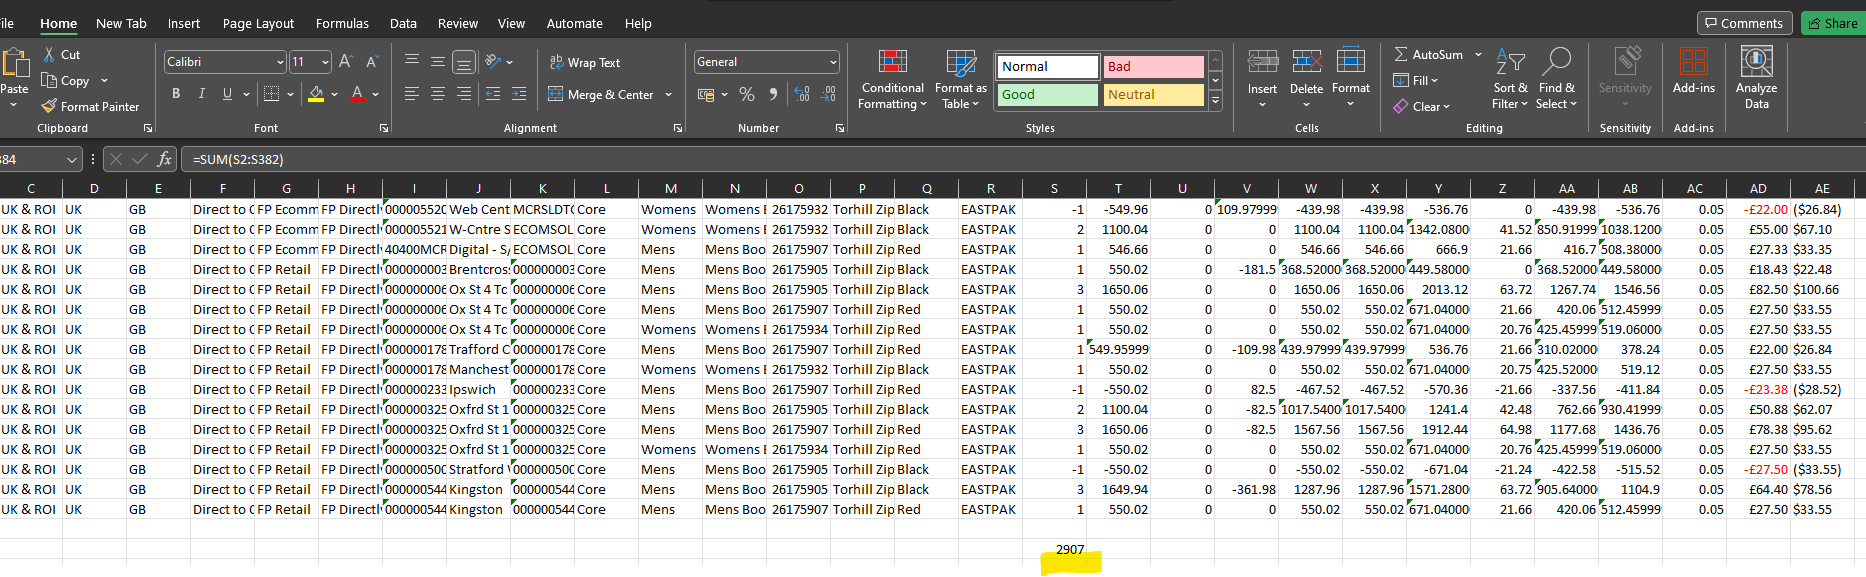Screen dimensions: 1866x577
Task: Click the Analyze Data icon
Action: [x=1757, y=62]
